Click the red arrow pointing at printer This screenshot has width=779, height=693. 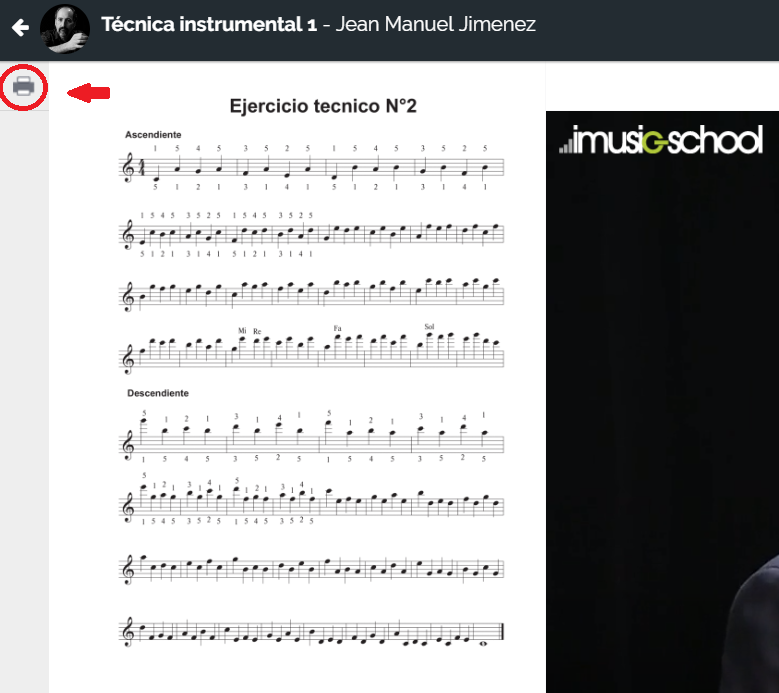88,92
